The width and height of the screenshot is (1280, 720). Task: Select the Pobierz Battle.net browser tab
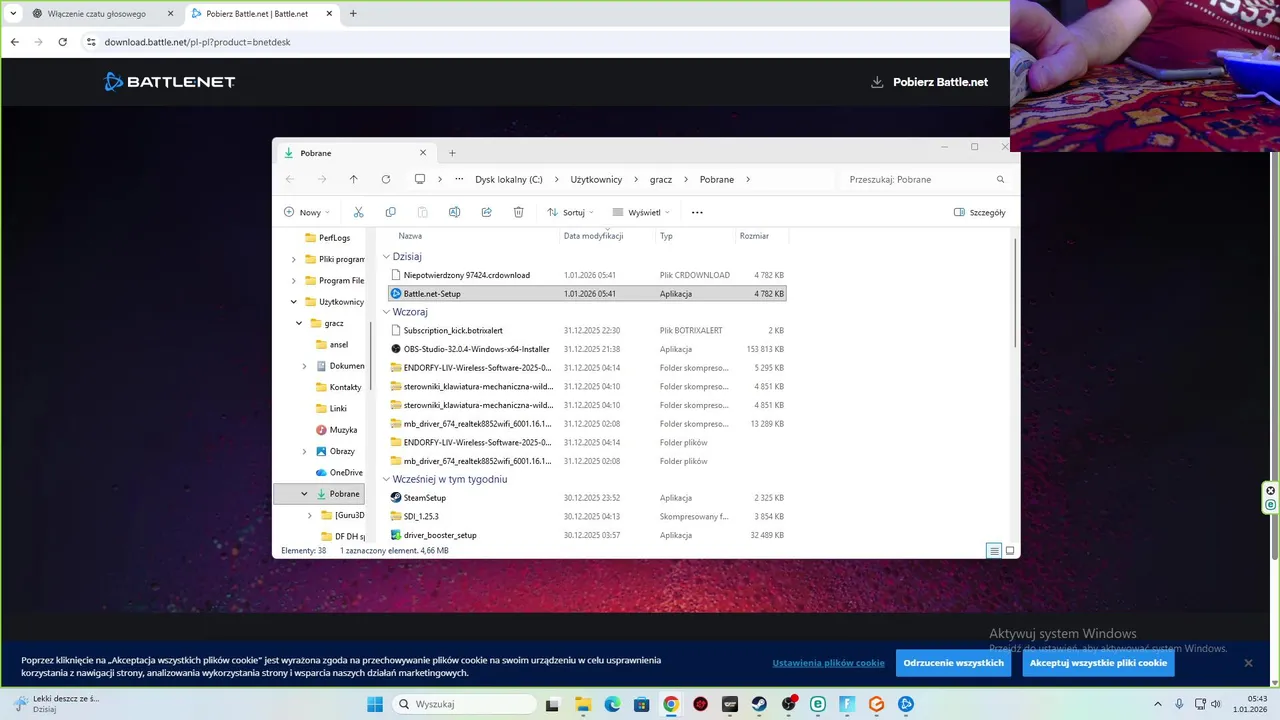(262, 14)
